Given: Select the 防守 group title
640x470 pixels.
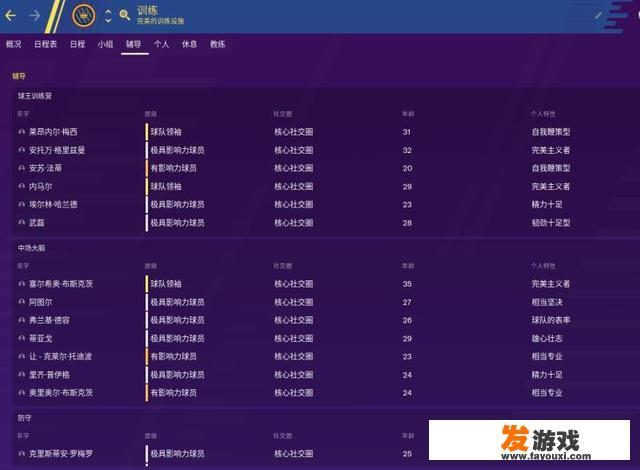Looking at the screenshot, I should coord(24,418).
